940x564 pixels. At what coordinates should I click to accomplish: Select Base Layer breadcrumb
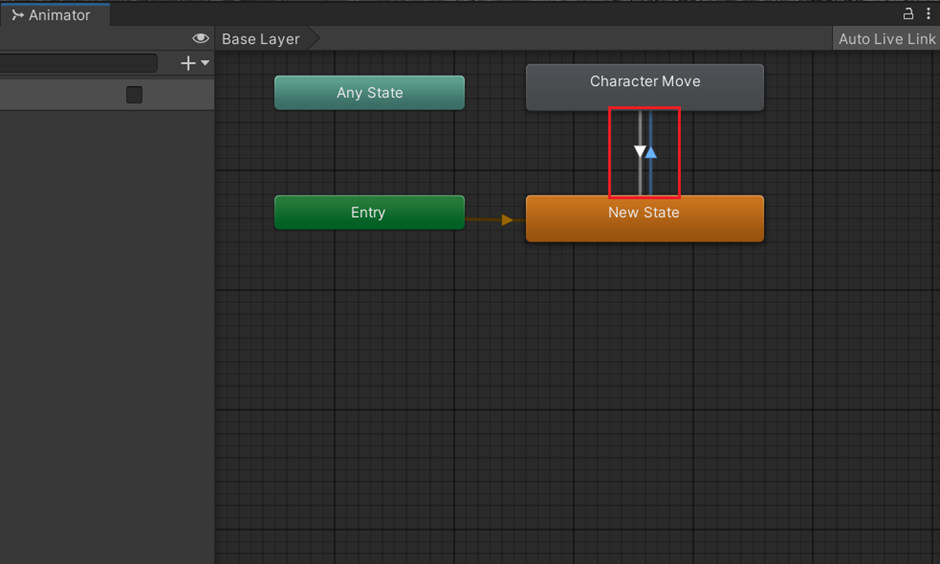[x=261, y=39]
